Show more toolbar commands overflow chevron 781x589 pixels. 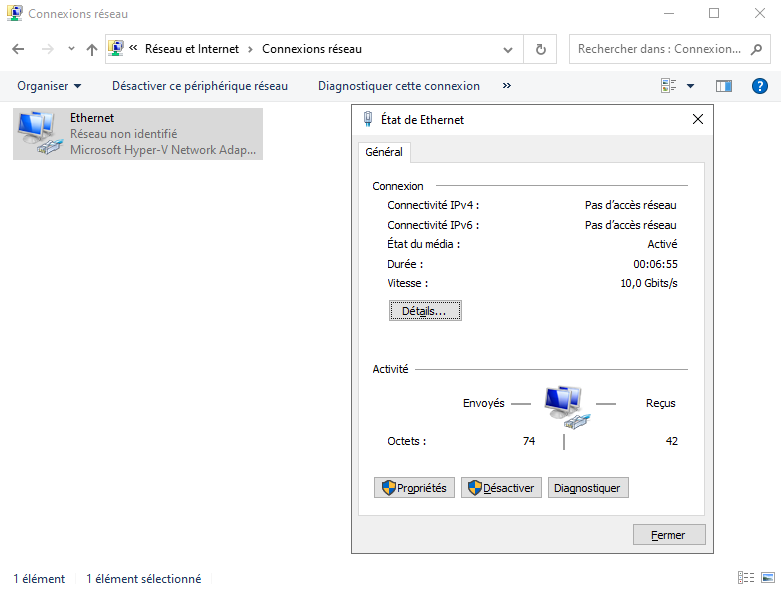click(x=507, y=86)
